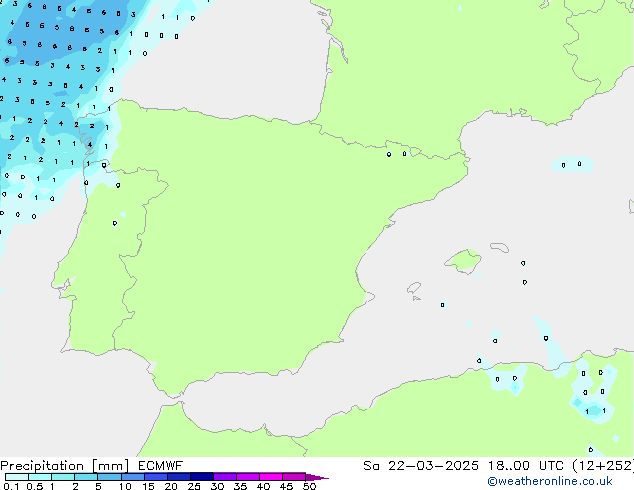Screen dimensions: 634x490
Task: Click the Ibiza island outline
Action: (414, 288)
